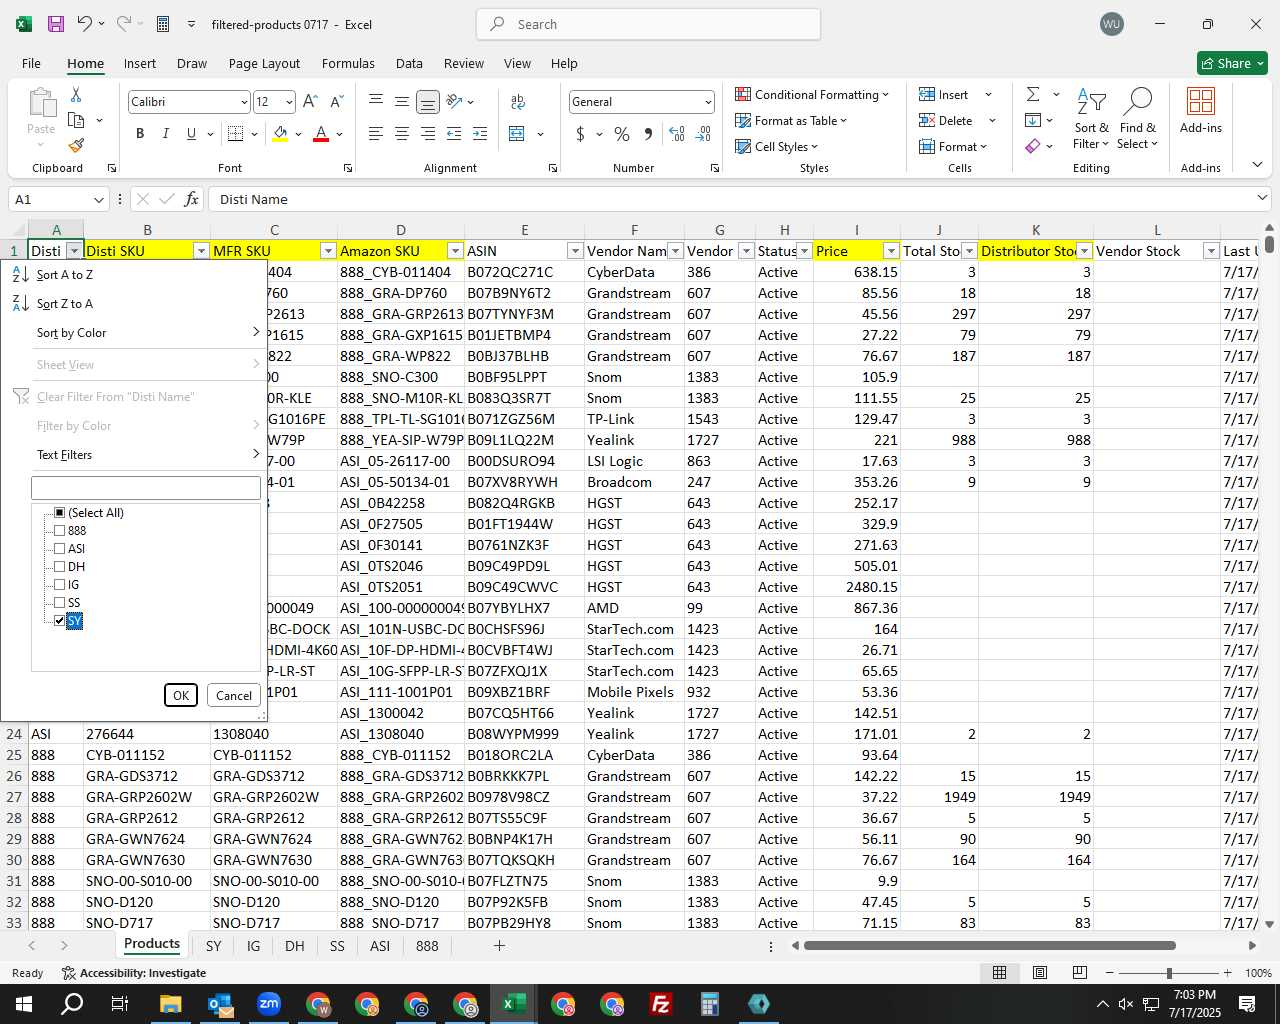Expand Format as Table menu
This screenshot has height=1024, width=1280.
pos(791,120)
